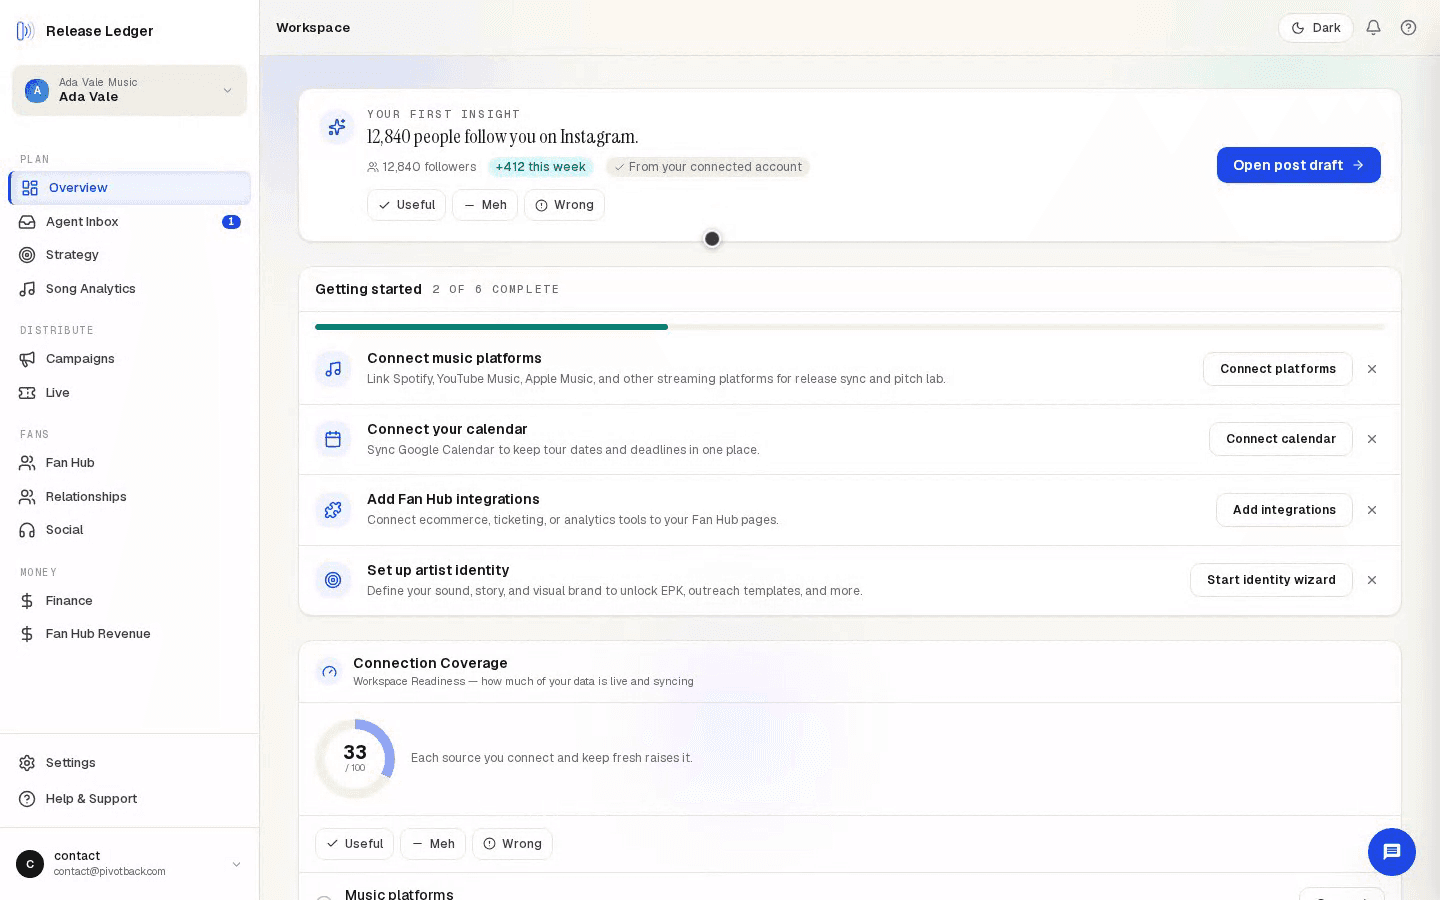Viewport: 1440px width, 900px height.
Task: Open the chat support bubble
Action: click(x=1392, y=852)
